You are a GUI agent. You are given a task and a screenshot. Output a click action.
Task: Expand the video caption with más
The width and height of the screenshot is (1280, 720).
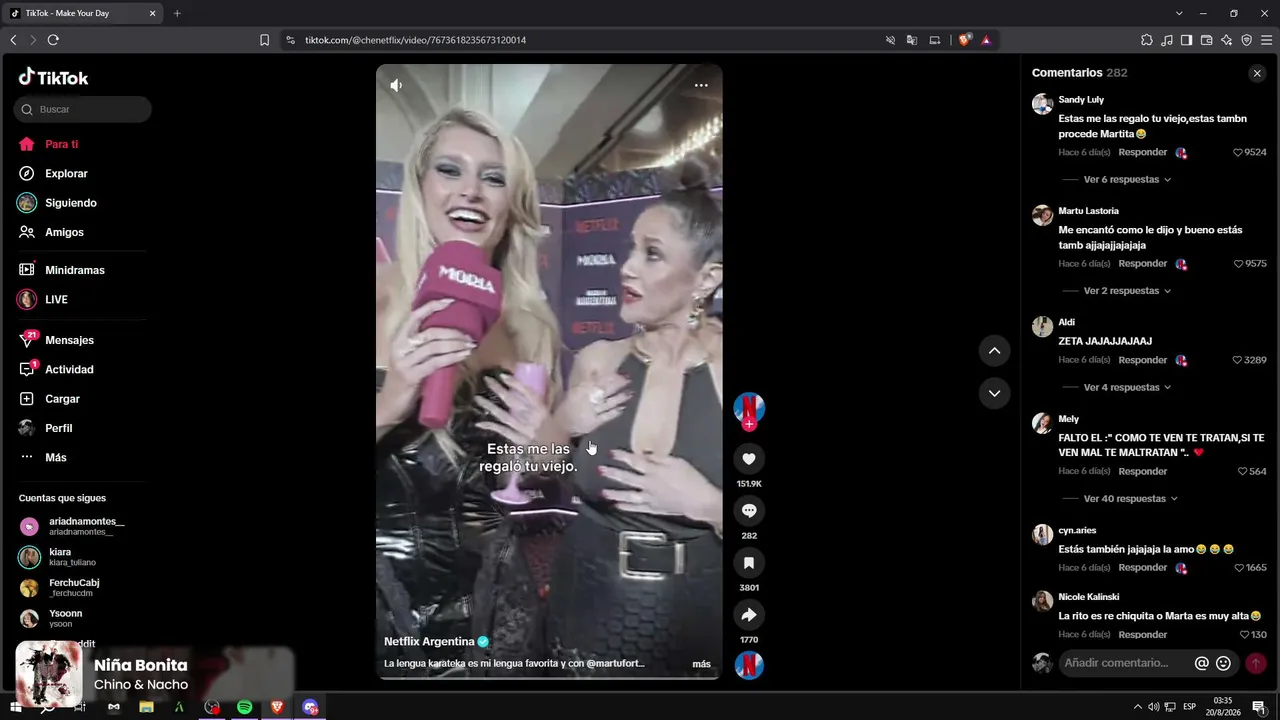tap(701, 664)
